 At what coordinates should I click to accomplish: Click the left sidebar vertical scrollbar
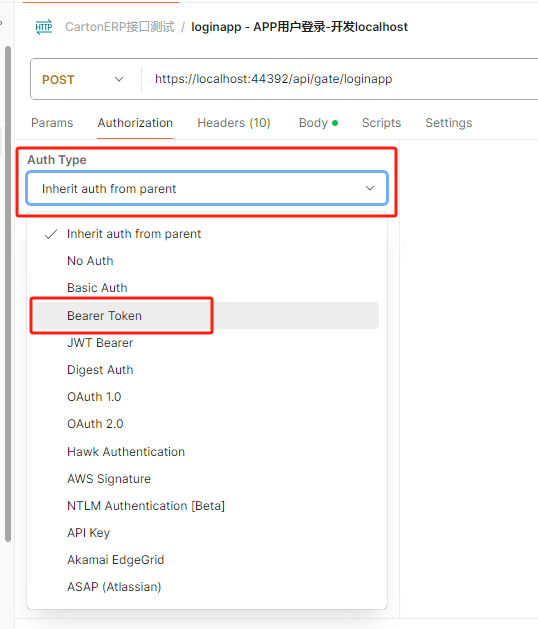pos(8,294)
